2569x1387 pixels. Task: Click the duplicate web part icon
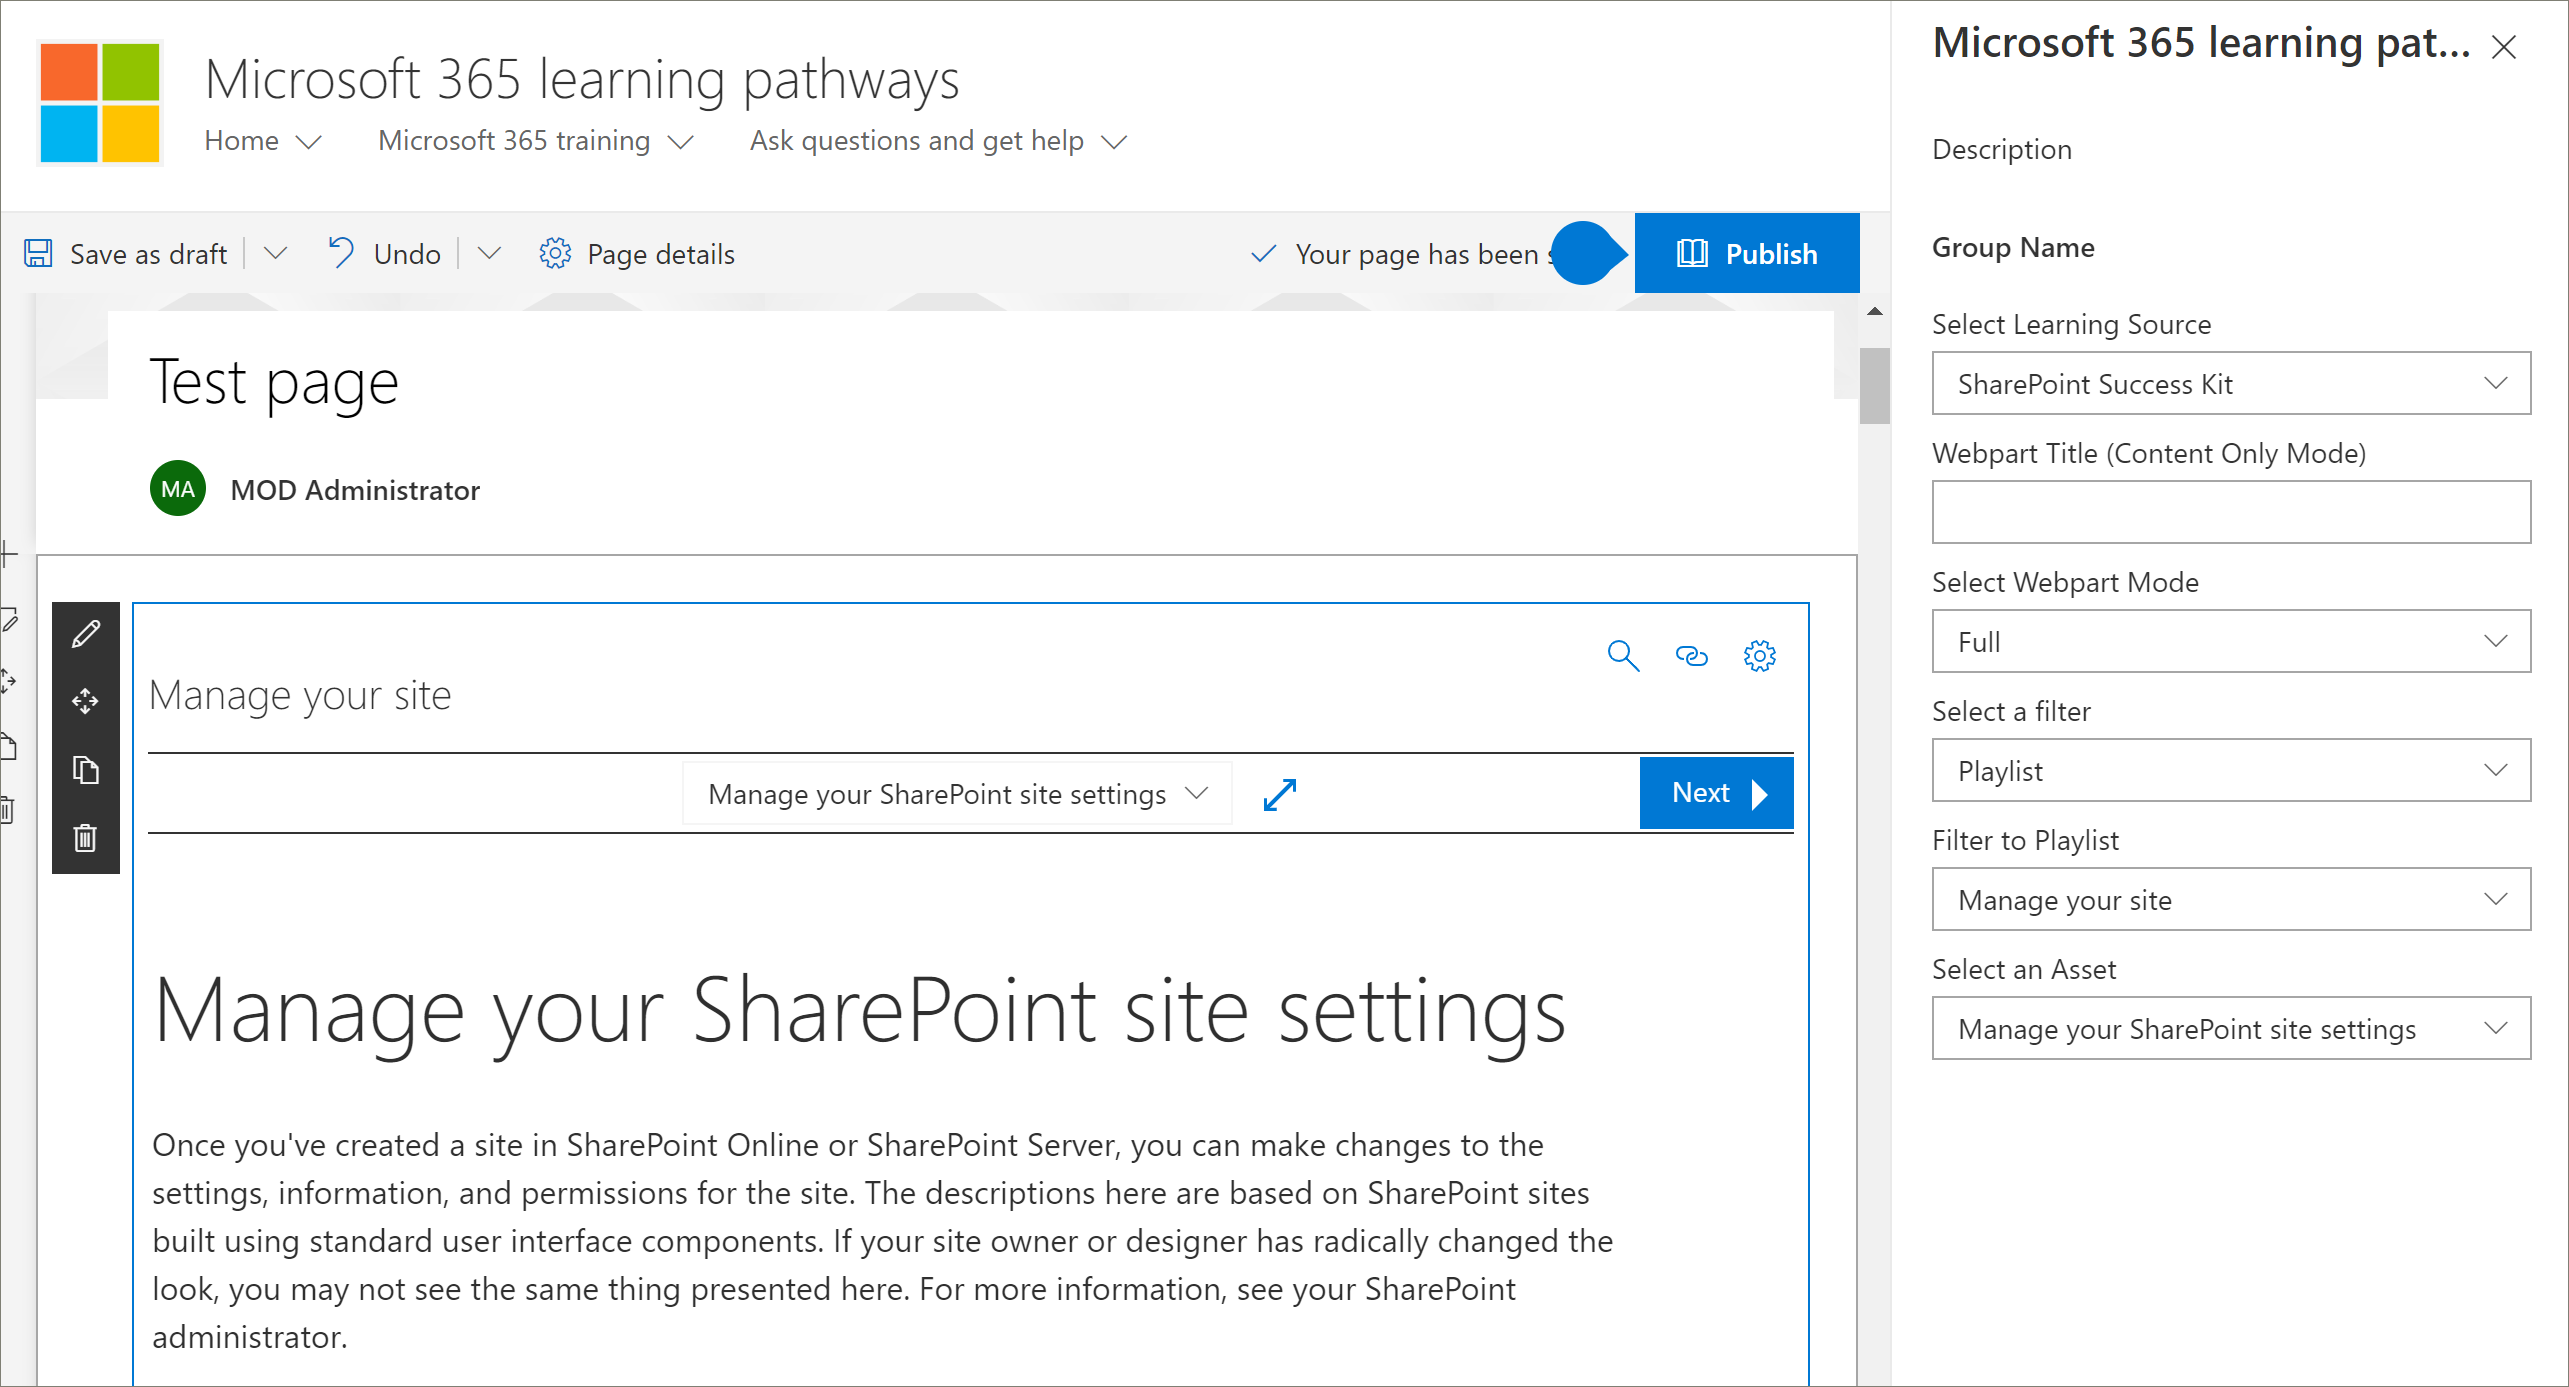pyautogui.click(x=86, y=770)
